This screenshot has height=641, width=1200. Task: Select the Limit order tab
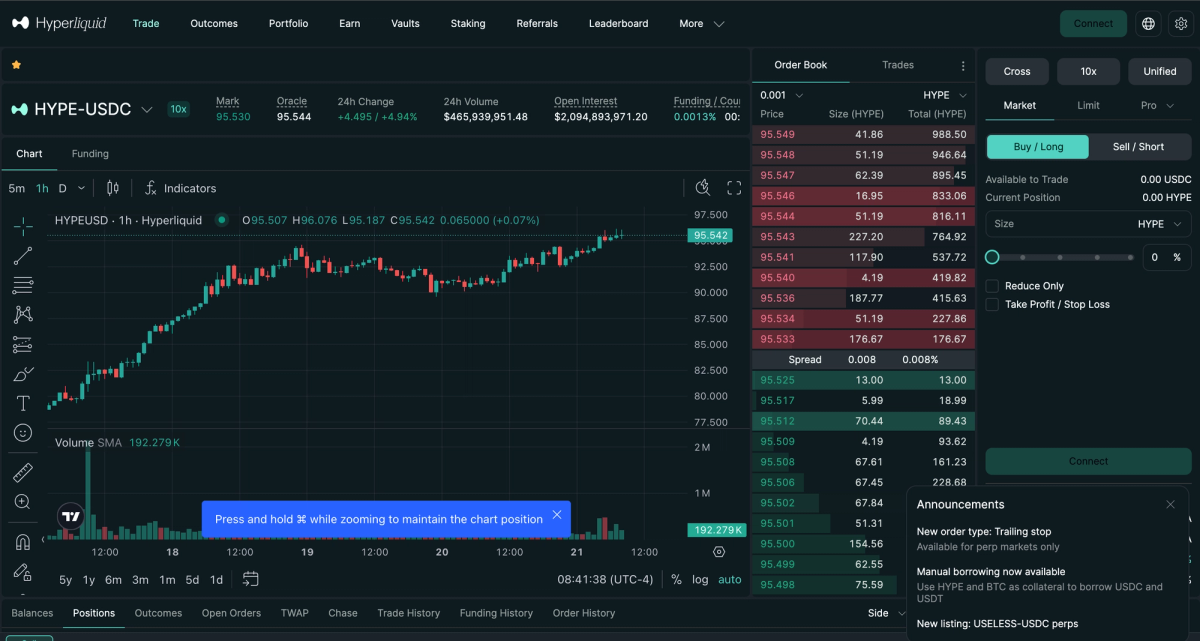click(x=1088, y=105)
